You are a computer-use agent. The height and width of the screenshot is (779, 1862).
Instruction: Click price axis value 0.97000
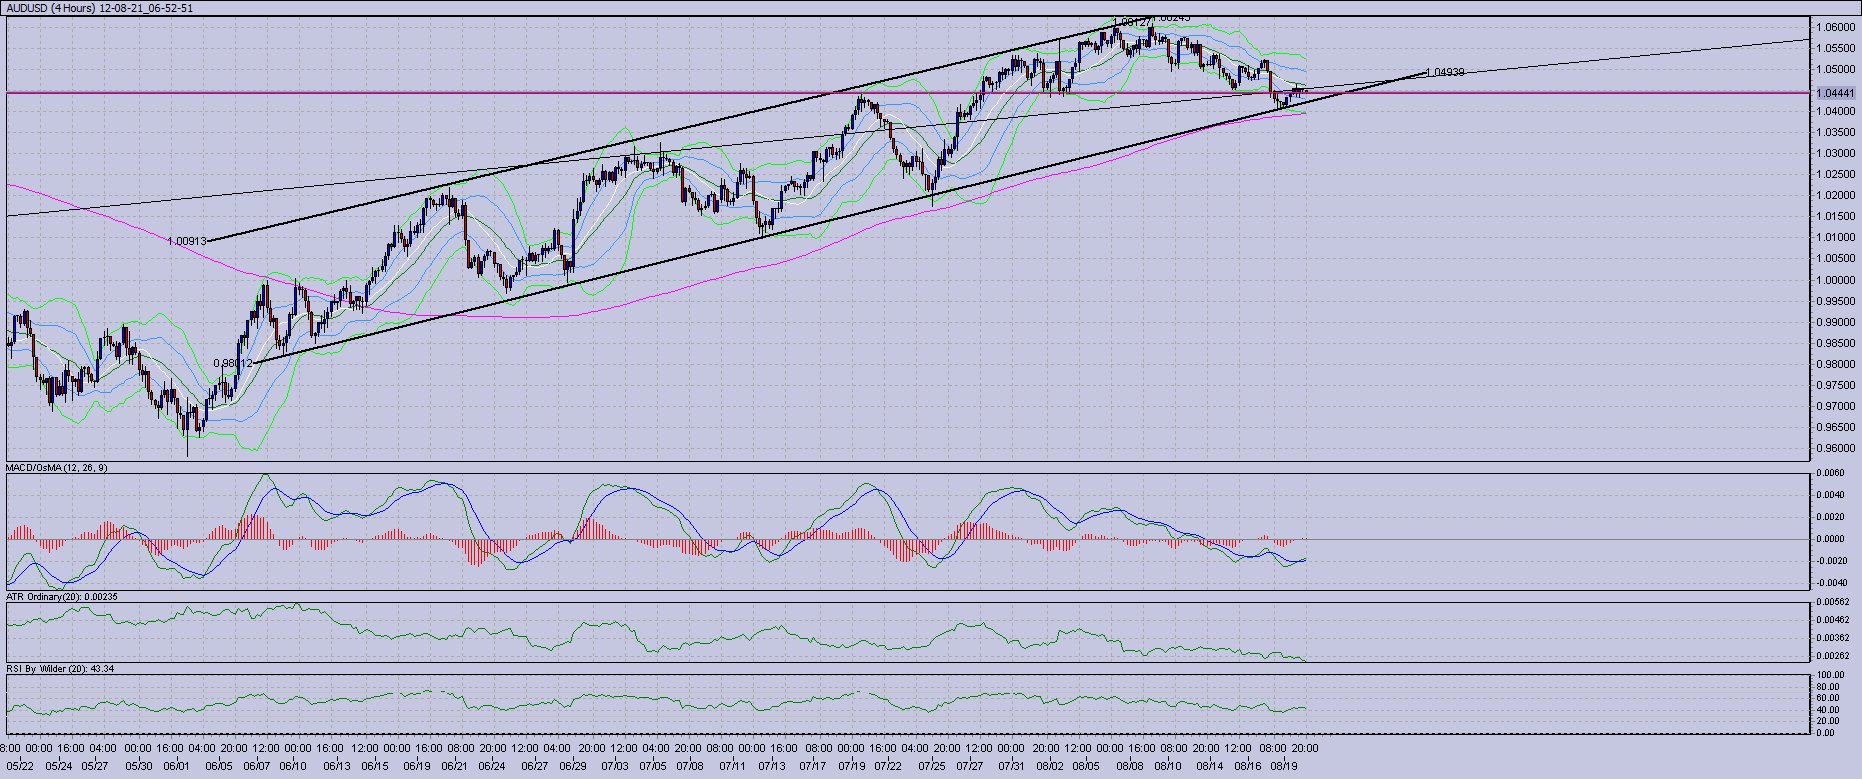pos(1837,406)
